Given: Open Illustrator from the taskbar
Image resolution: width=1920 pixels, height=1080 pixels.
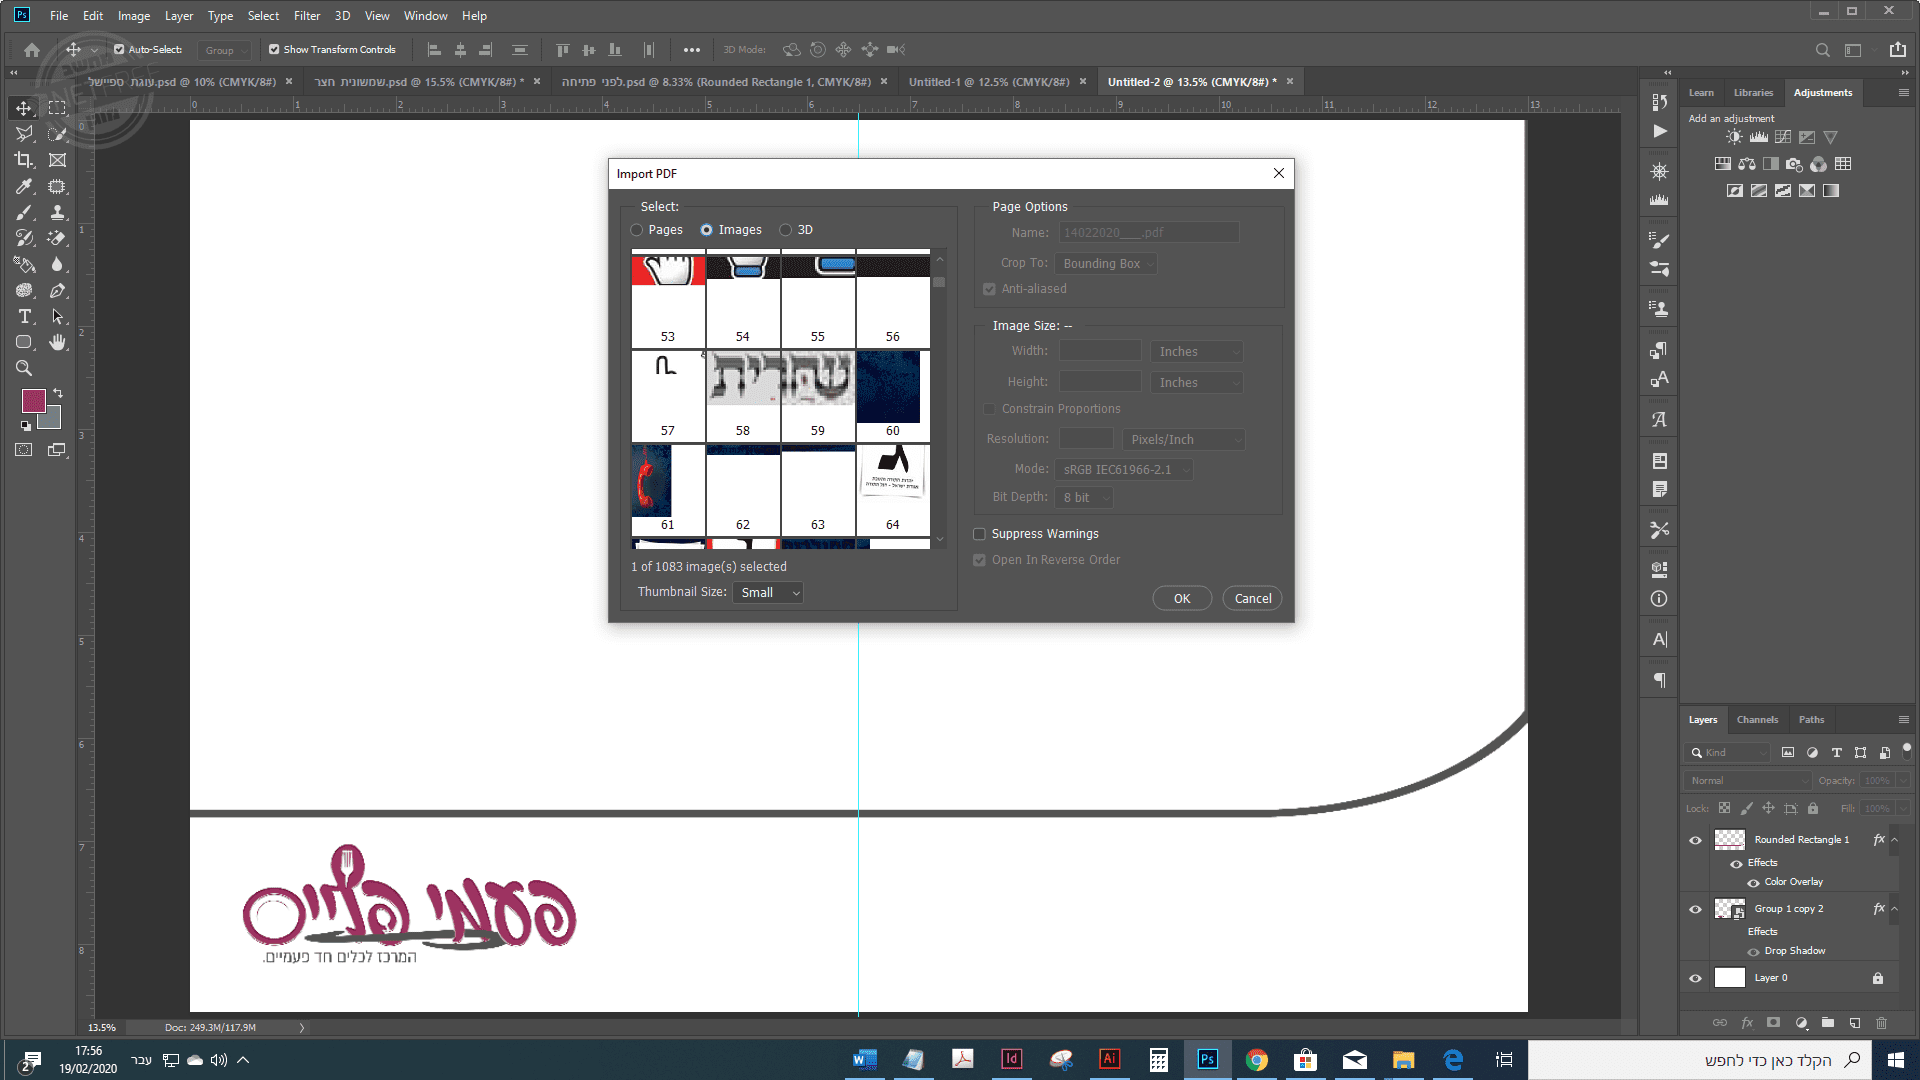Looking at the screenshot, I should [x=1109, y=1059].
